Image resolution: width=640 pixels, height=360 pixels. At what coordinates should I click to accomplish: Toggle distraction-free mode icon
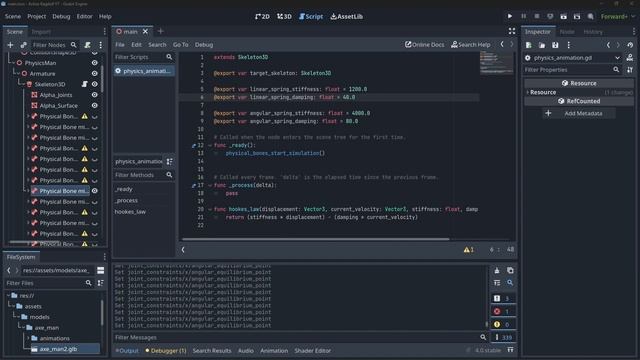click(x=512, y=31)
